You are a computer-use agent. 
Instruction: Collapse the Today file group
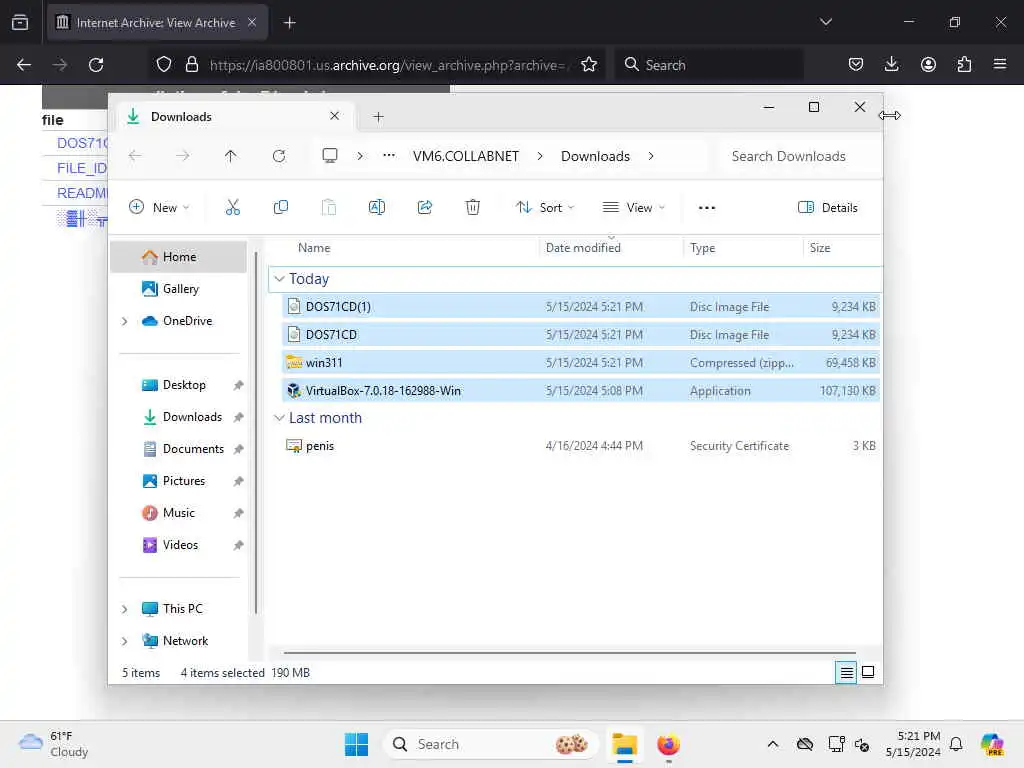coord(279,279)
